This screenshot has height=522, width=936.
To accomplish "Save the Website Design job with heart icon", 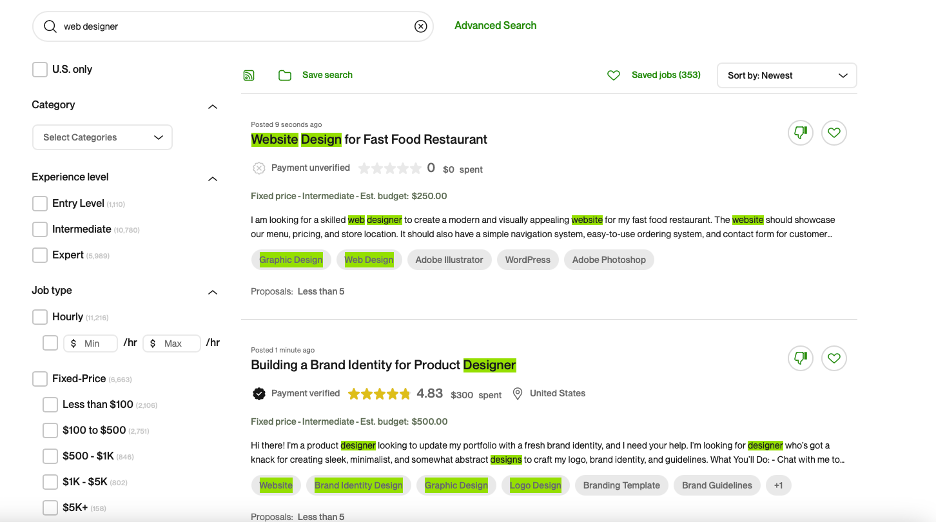I will click(x=834, y=132).
